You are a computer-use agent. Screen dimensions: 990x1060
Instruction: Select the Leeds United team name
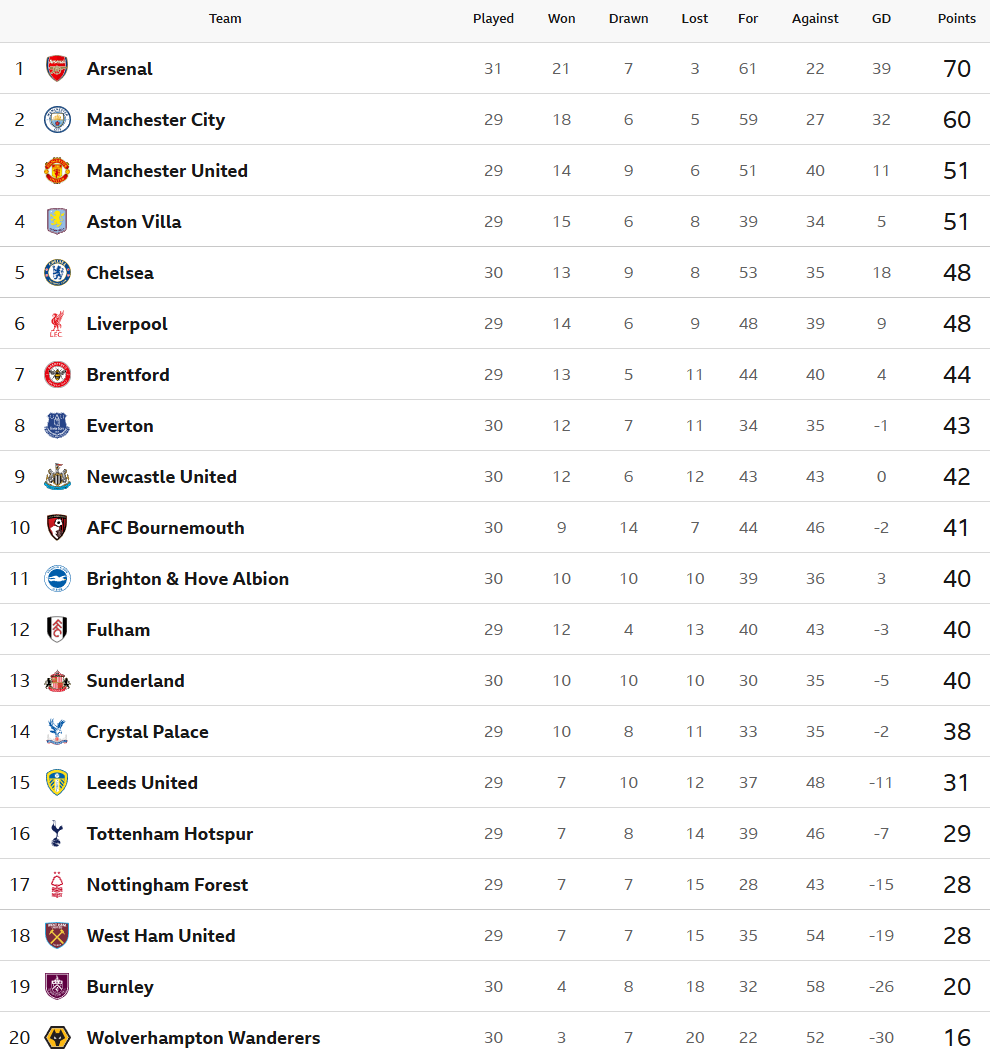tap(142, 783)
